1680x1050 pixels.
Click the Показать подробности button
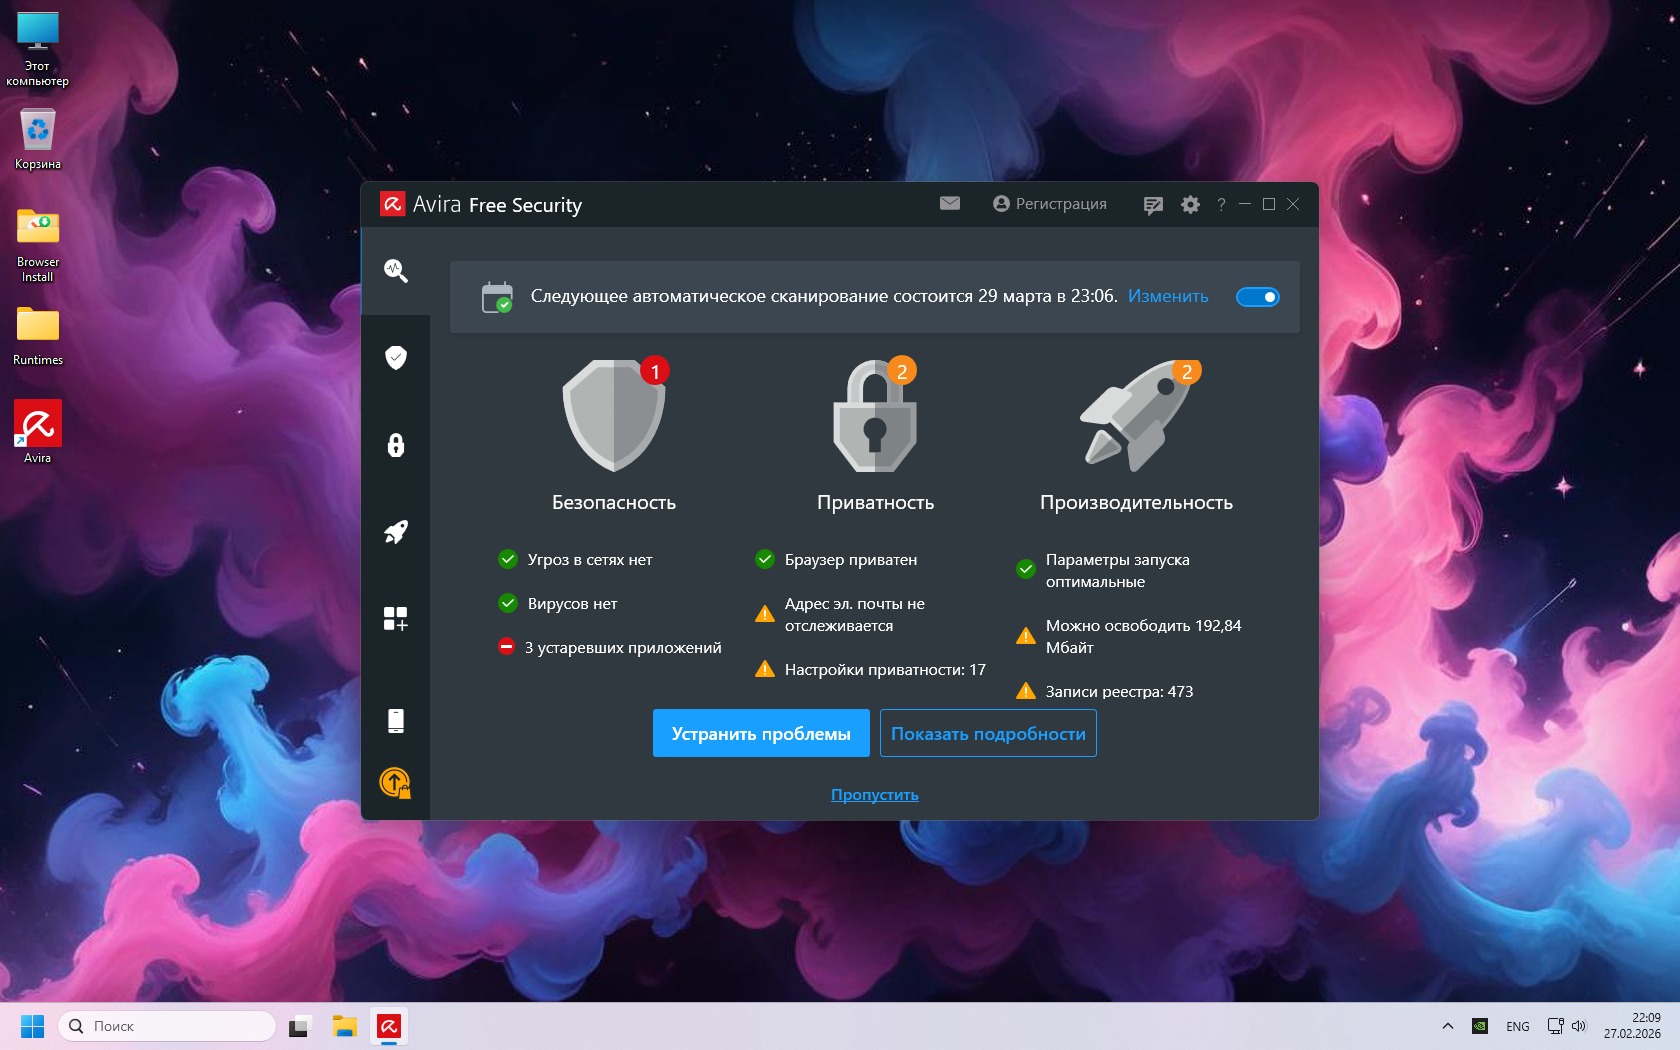pyautogui.click(x=988, y=734)
